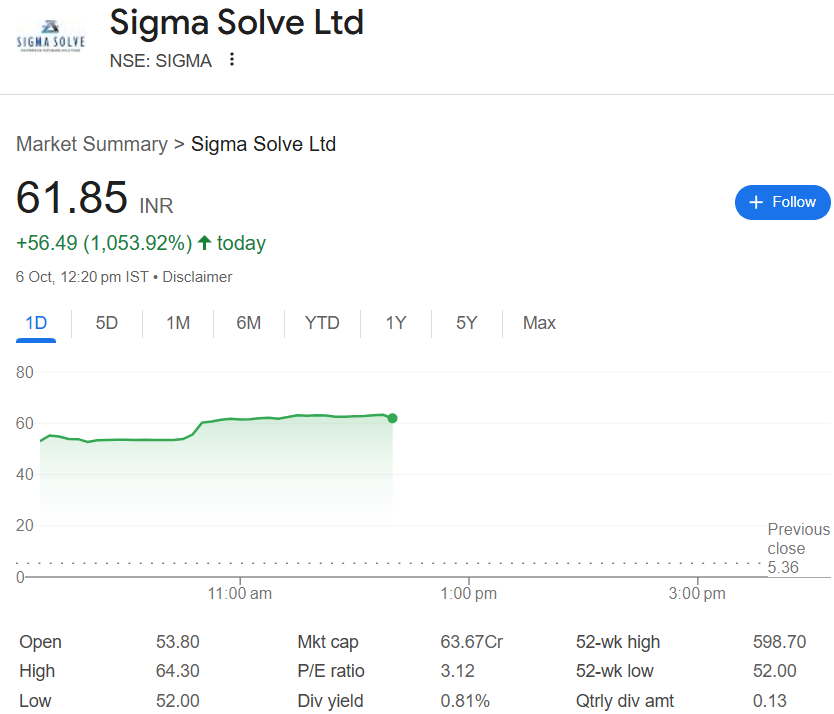The height and width of the screenshot is (714, 834).
Task: Click the Sigma Solve Ltd page heading
Action: point(236,22)
